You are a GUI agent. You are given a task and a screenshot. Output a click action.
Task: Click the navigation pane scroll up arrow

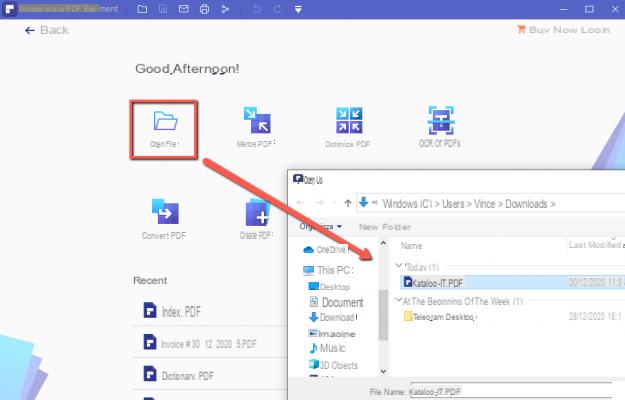coord(383,243)
